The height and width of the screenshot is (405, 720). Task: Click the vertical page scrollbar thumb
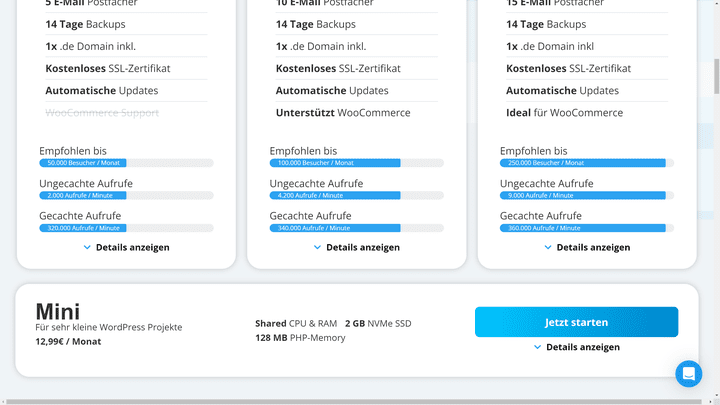[716, 76]
